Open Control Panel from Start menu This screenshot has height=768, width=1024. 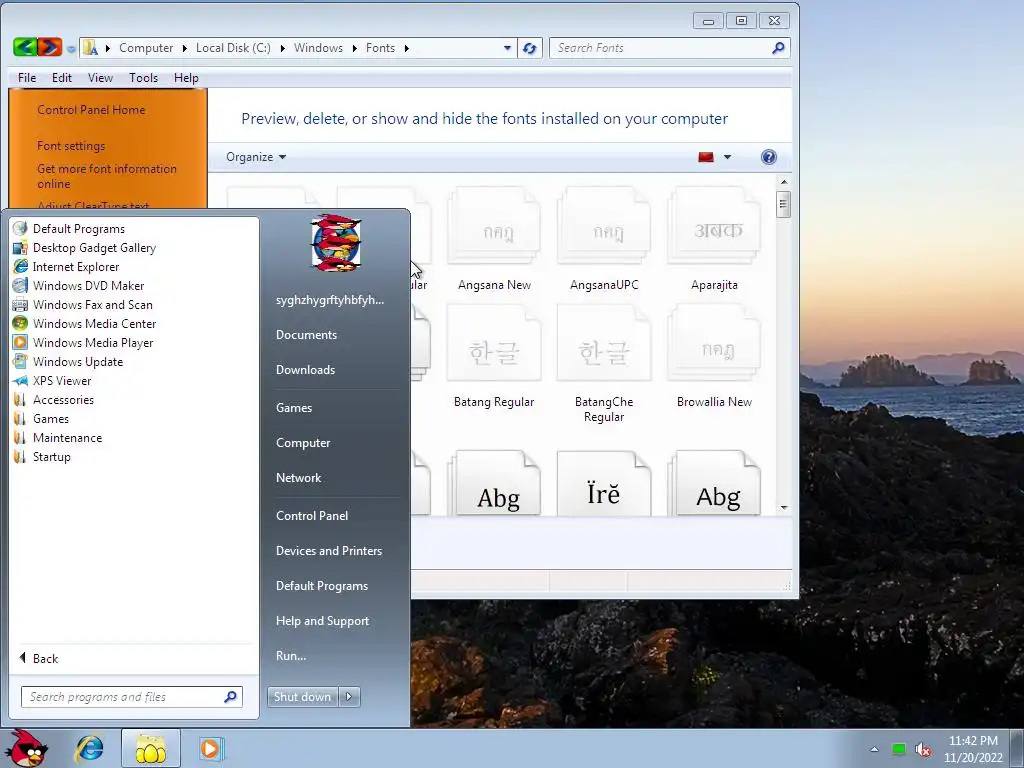click(x=312, y=515)
